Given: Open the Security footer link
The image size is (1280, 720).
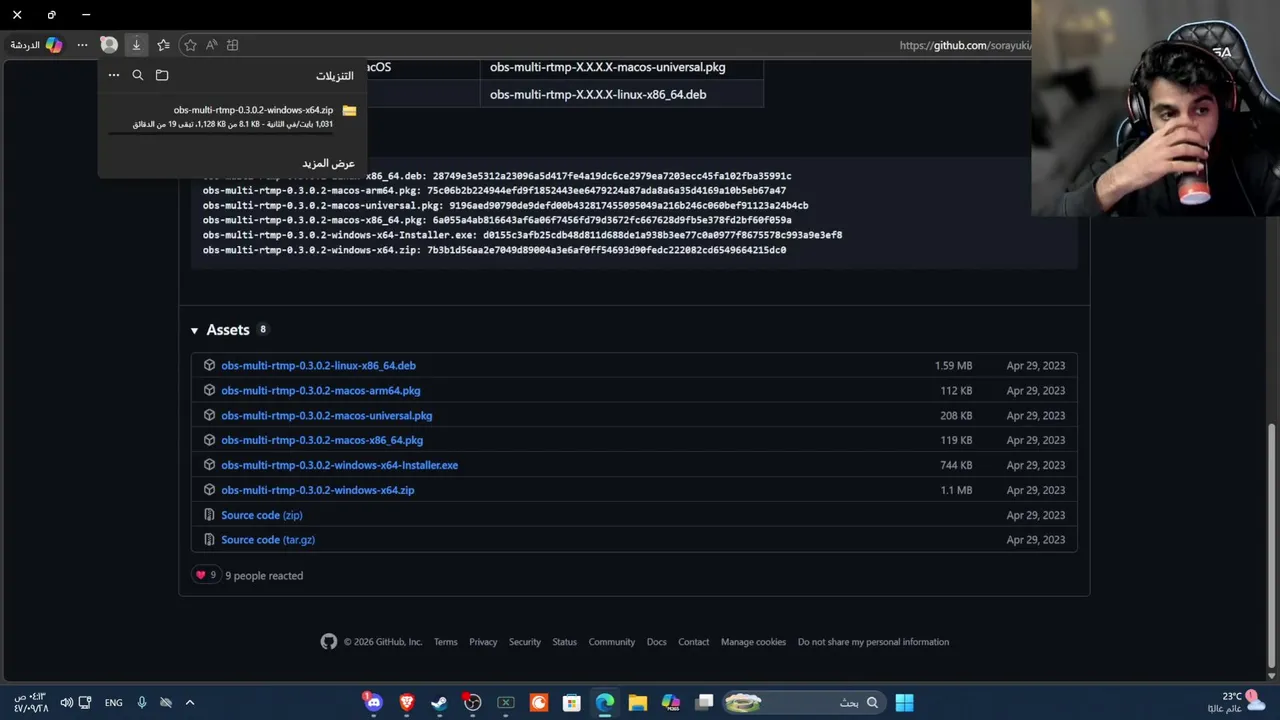Looking at the screenshot, I should pyautogui.click(x=525, y=642).
